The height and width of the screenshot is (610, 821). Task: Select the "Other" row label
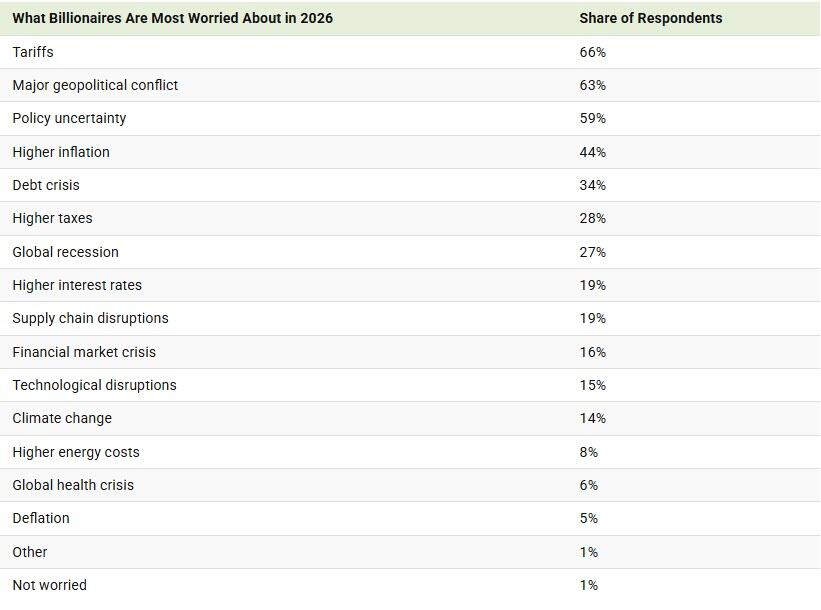30,552
